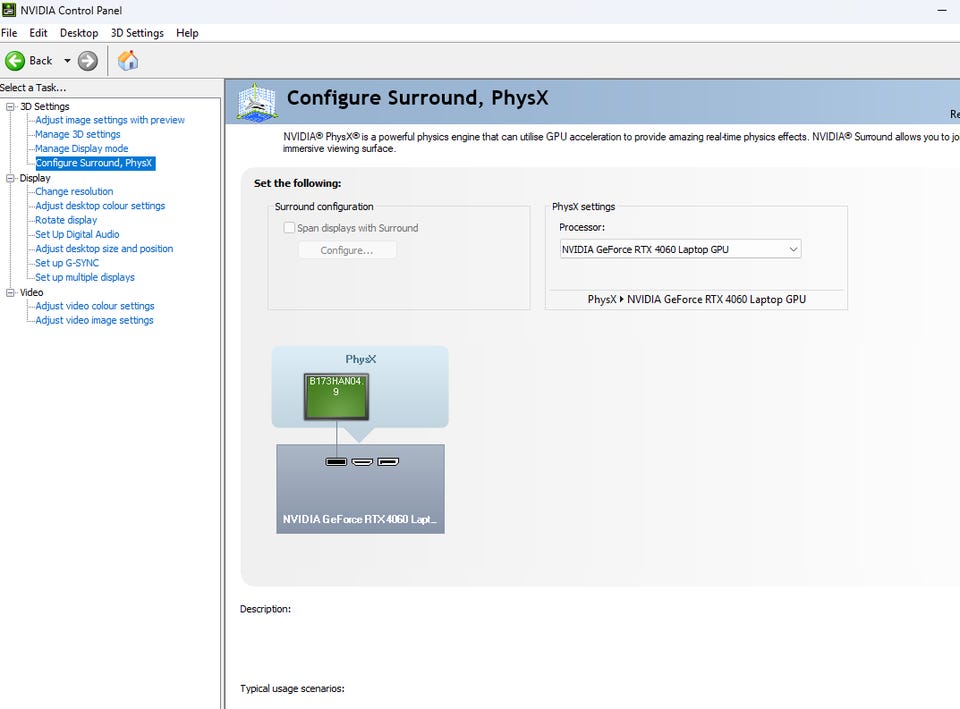The height and width of the screenshot is (709, 960).
Task: Open Adjust image settings with preview
Action: [x=110, y=120]
